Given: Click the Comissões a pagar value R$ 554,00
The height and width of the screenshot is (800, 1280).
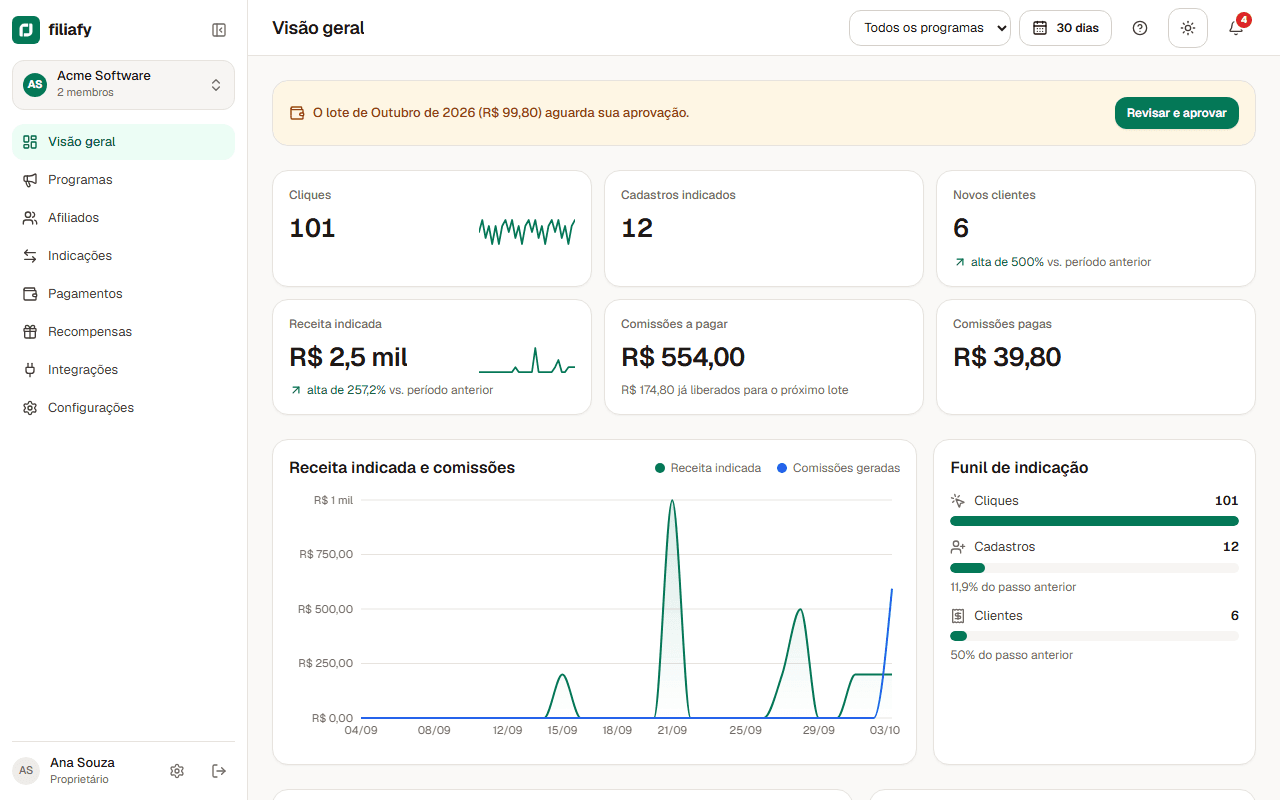Looking at the screenshot, I should coord(683,357).
